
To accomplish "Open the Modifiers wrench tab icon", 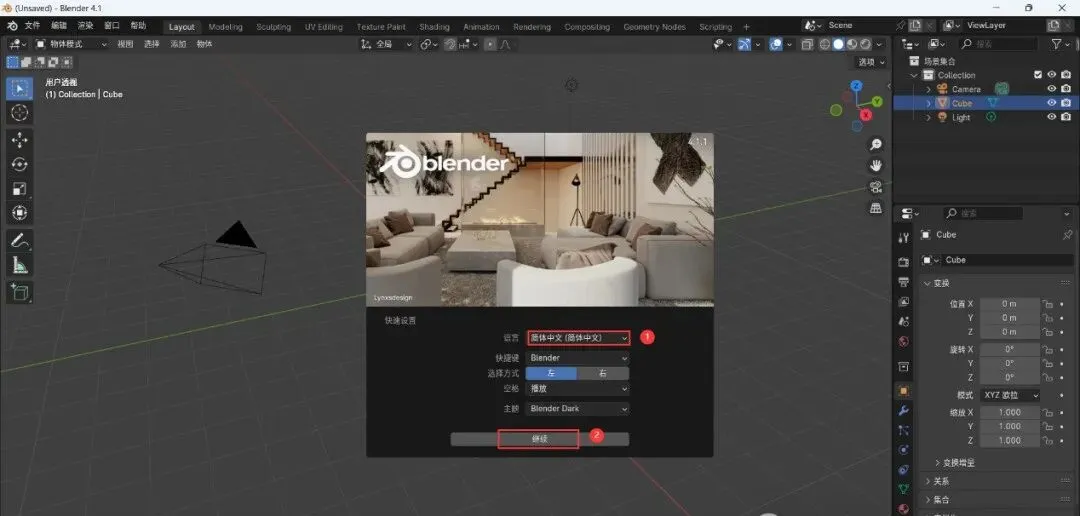I will point(904,411).
